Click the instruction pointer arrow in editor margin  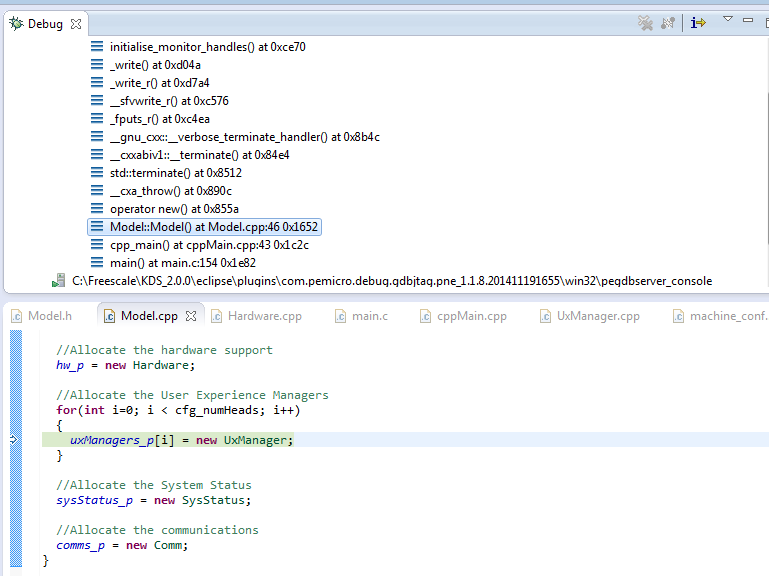pos(14,440)
